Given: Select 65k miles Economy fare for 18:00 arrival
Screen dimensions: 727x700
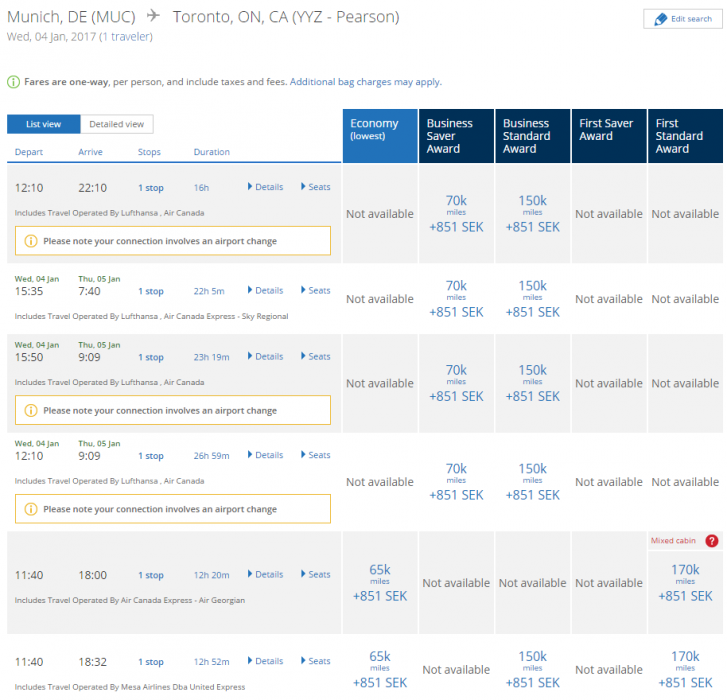Looking at the screenshot, I should click(x=380, y=583).
